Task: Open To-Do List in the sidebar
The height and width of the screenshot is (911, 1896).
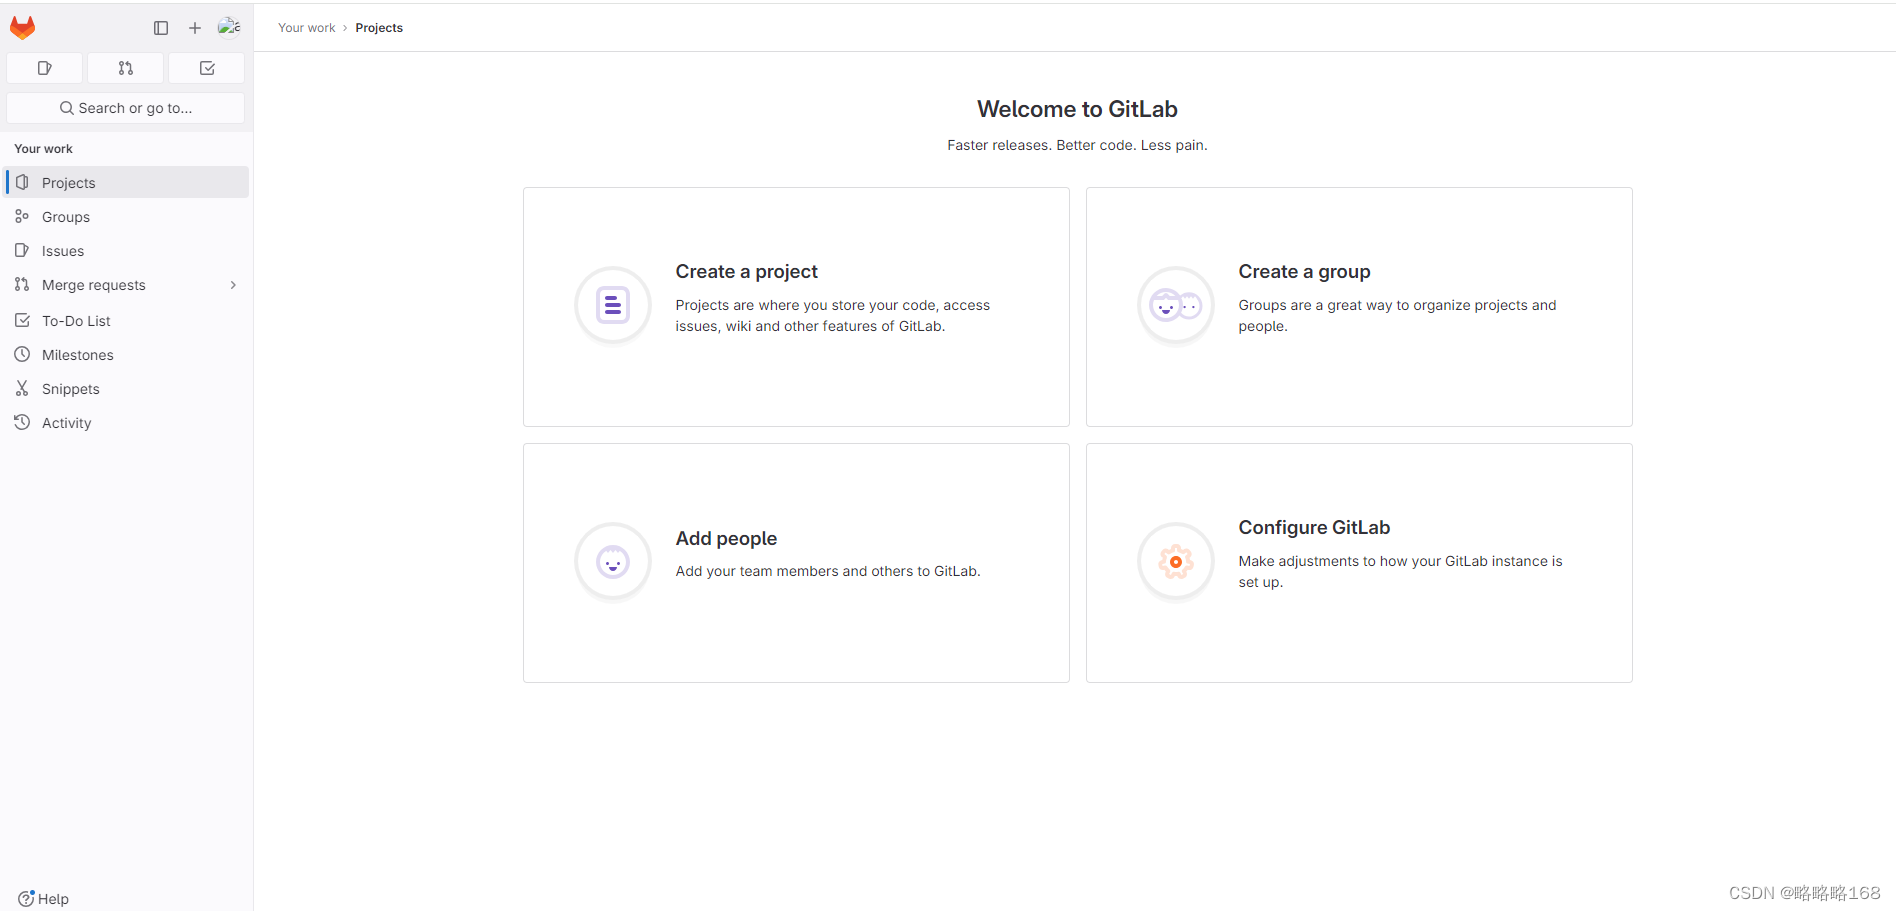Action: pyautogui.click(x=127, y=321)
